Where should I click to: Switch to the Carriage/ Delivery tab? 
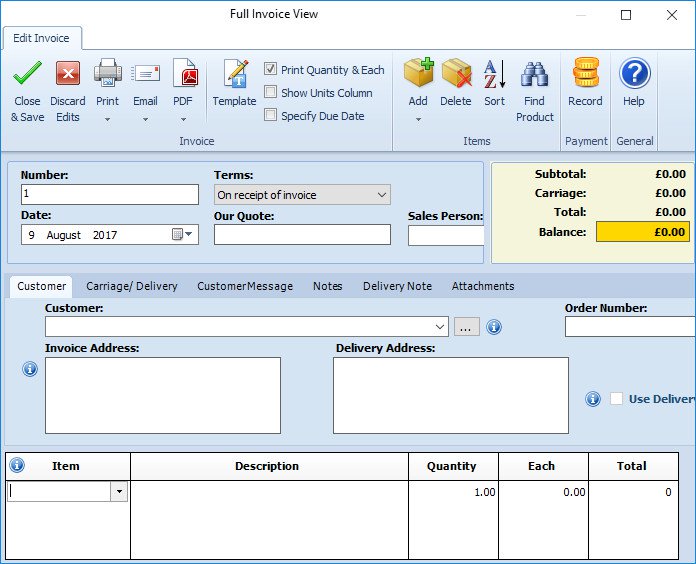pyautogui.click(x=132, y=286)
